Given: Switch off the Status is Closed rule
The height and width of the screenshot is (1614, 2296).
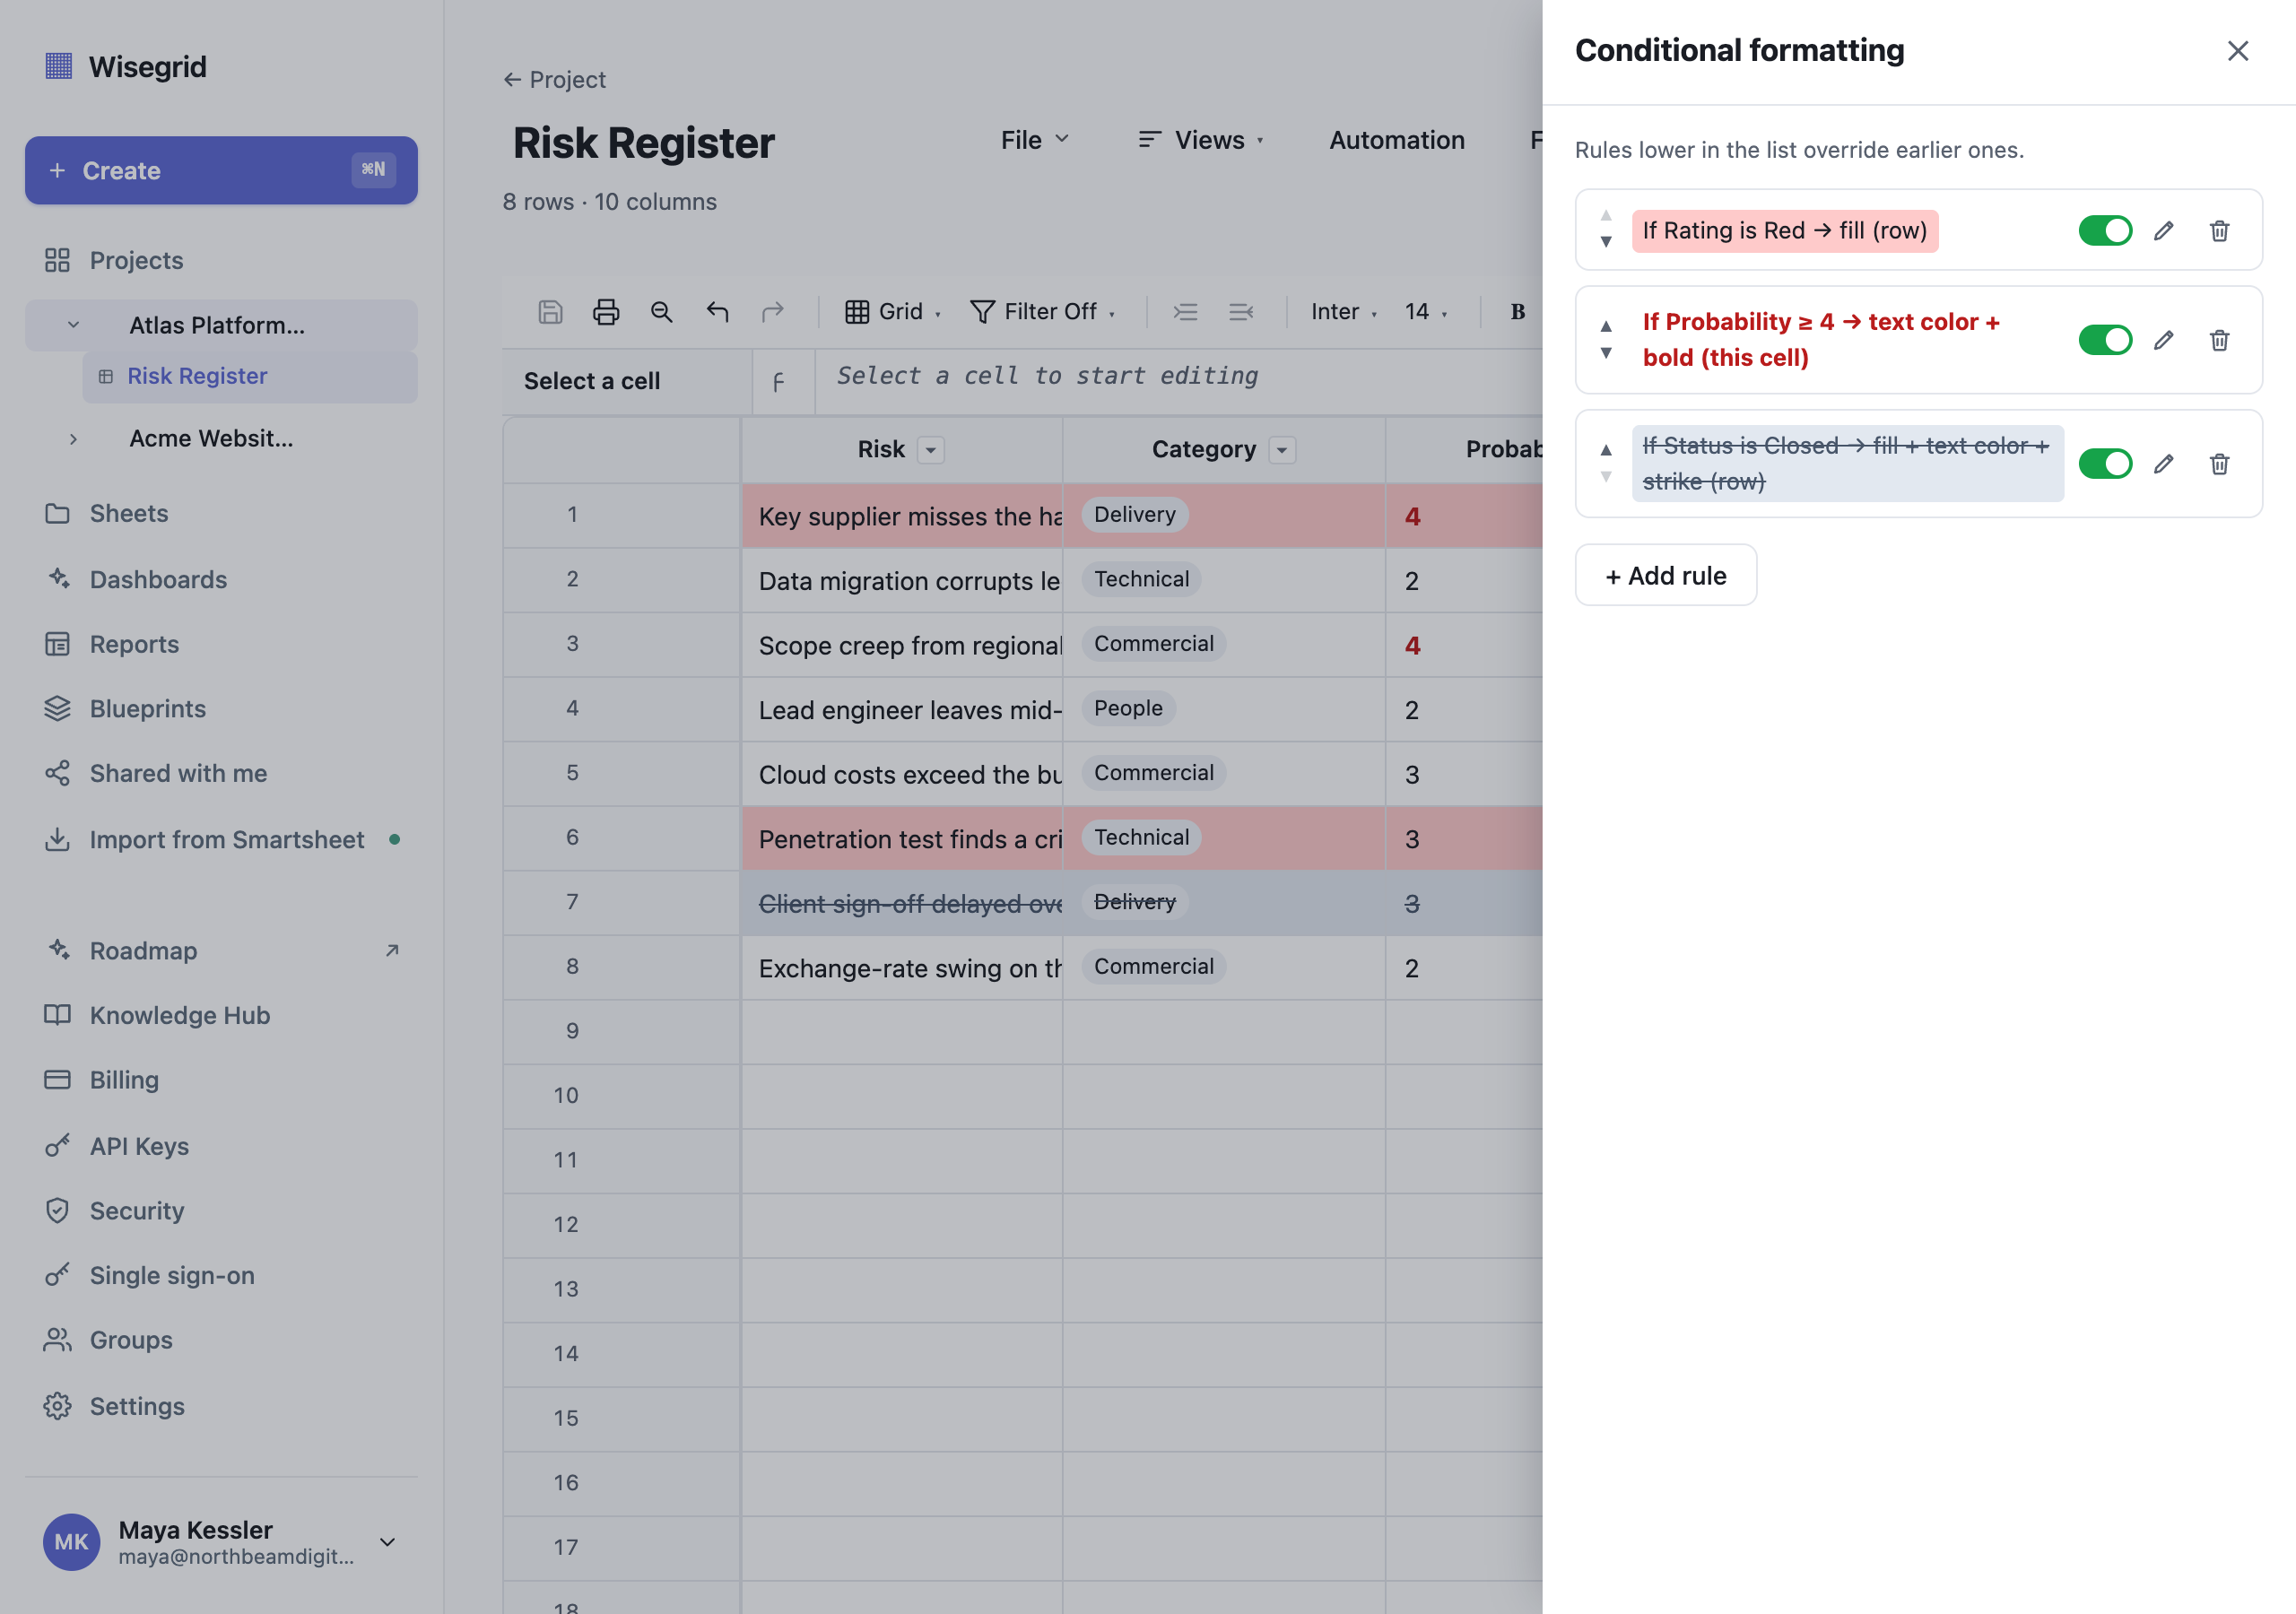Looking at the screenshot, I should [2105, 464].
